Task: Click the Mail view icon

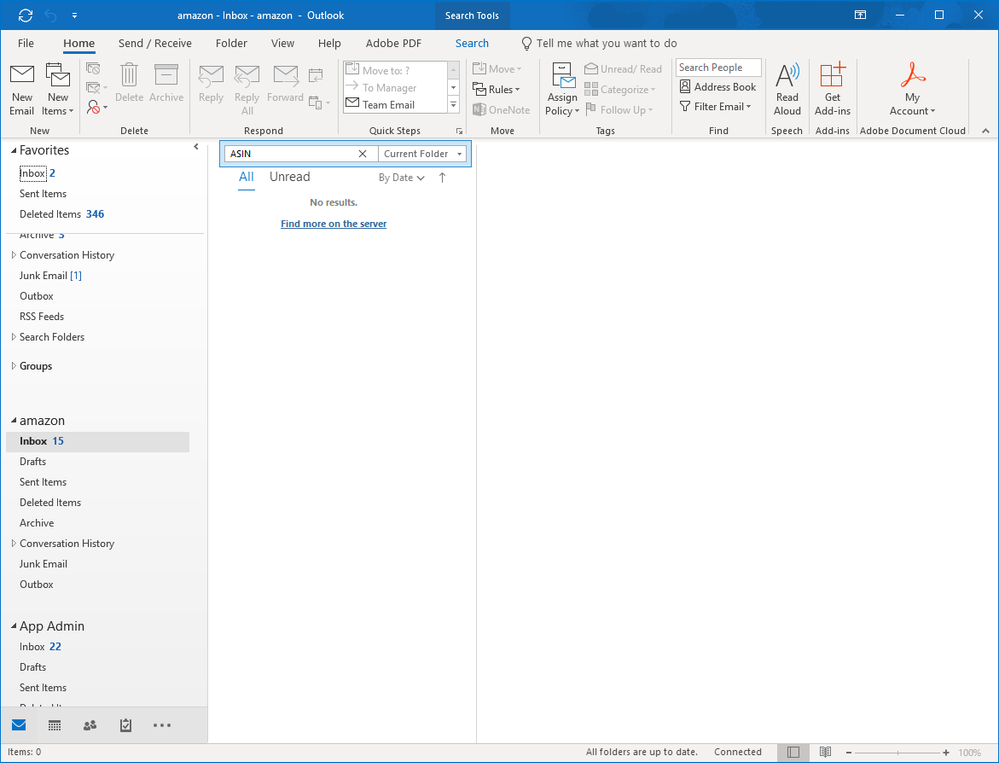Action: pos(19,725)
